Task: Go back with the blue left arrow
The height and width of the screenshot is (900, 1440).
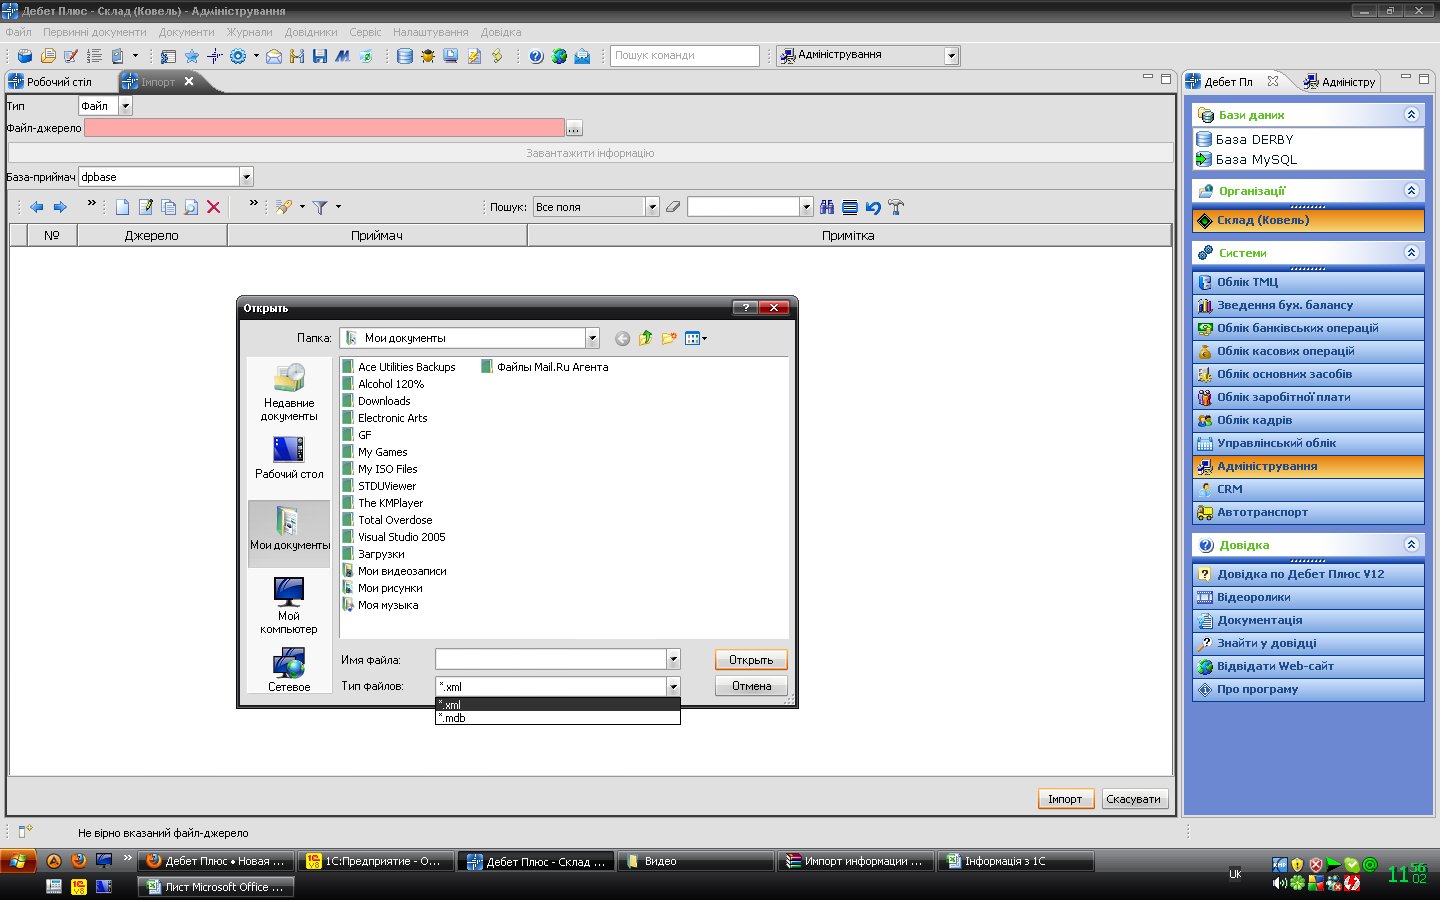Action: pos(37,207)
